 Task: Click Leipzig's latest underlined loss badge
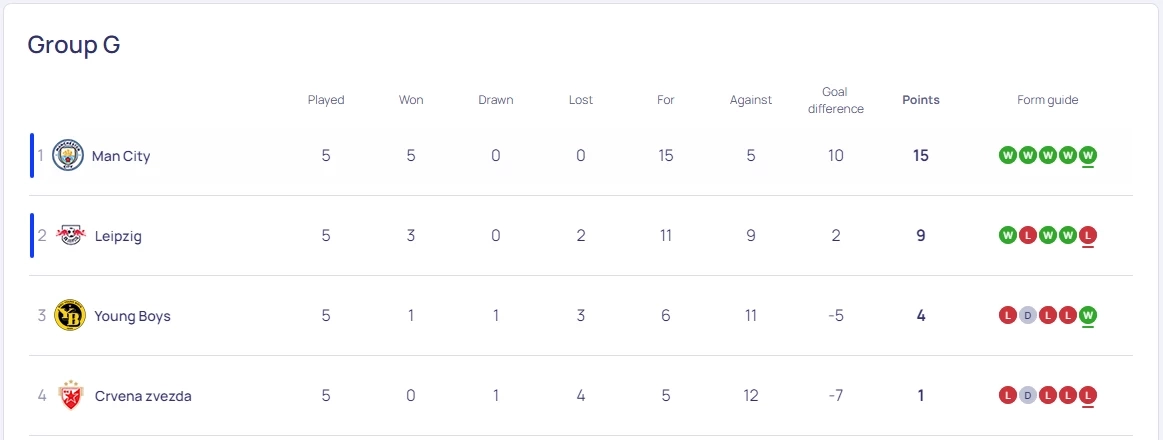[1088, 235]
